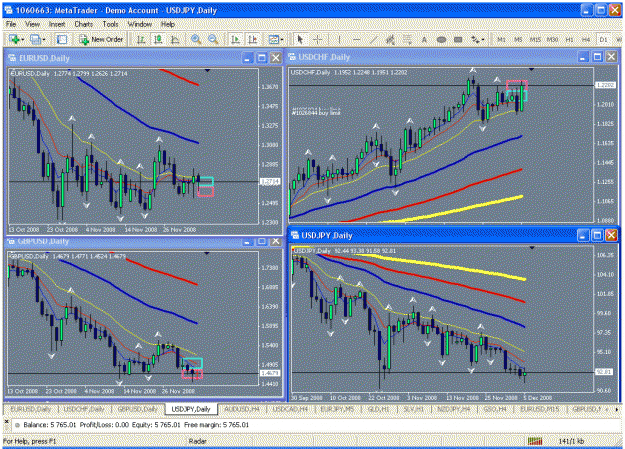Image resolution: width=625 pixels, height=449 pixels.
Task: Expand the Profiles dropdown arrow
Action: tap(44, 39)
